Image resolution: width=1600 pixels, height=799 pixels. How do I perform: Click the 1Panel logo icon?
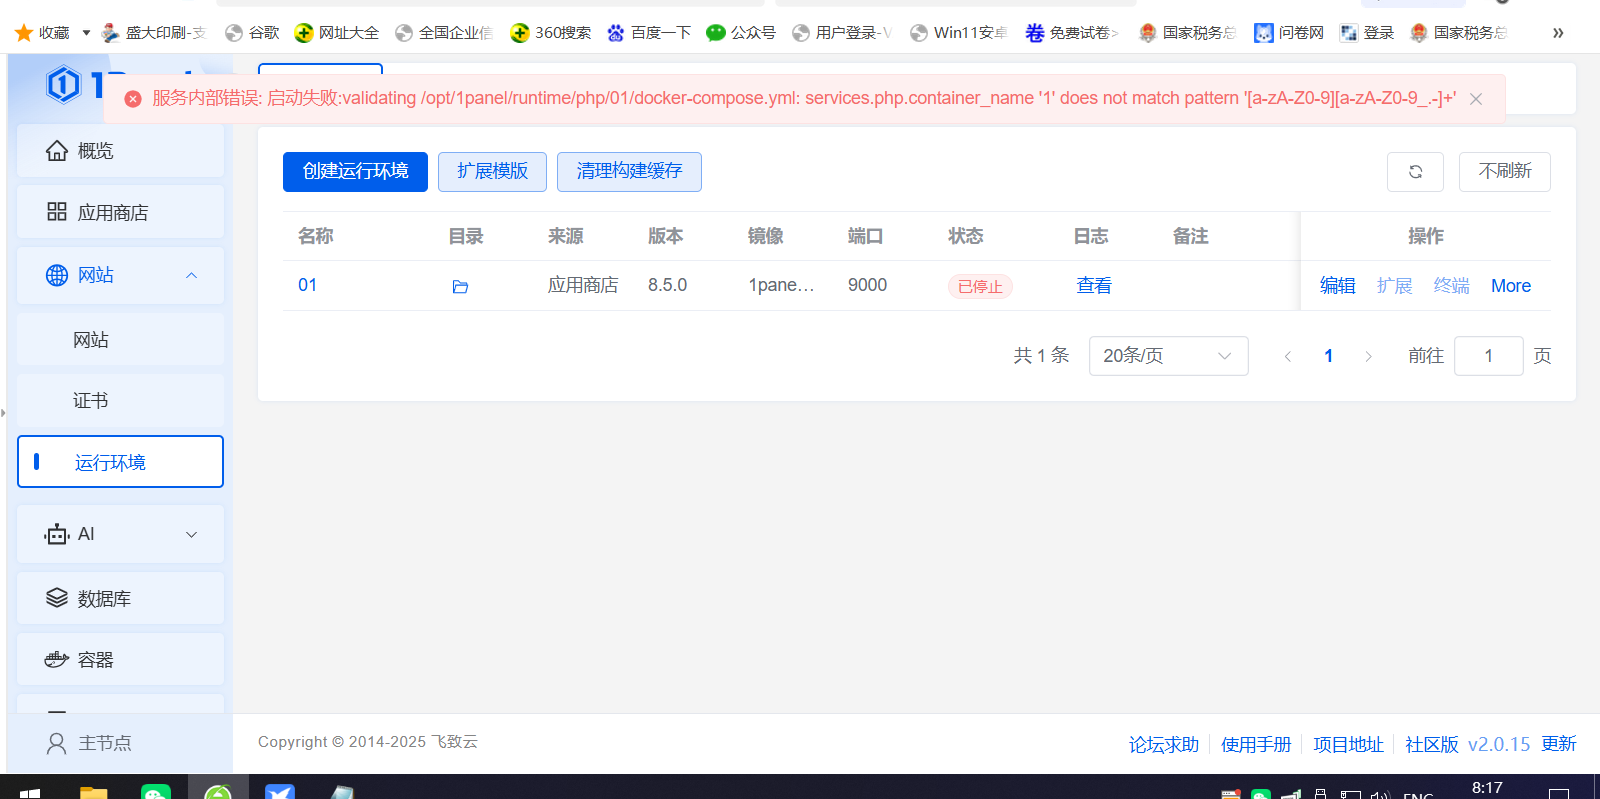[63, 84]
